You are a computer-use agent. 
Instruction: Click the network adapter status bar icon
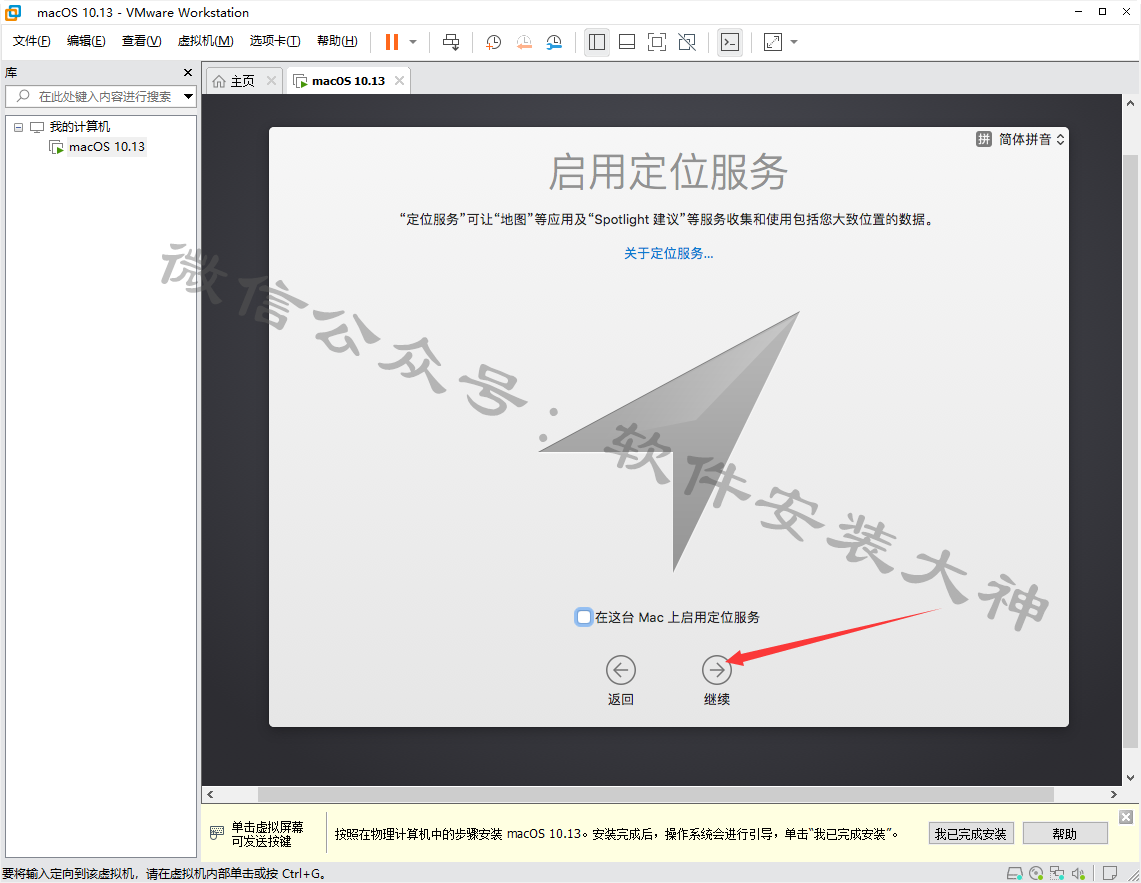(1057, 873)
